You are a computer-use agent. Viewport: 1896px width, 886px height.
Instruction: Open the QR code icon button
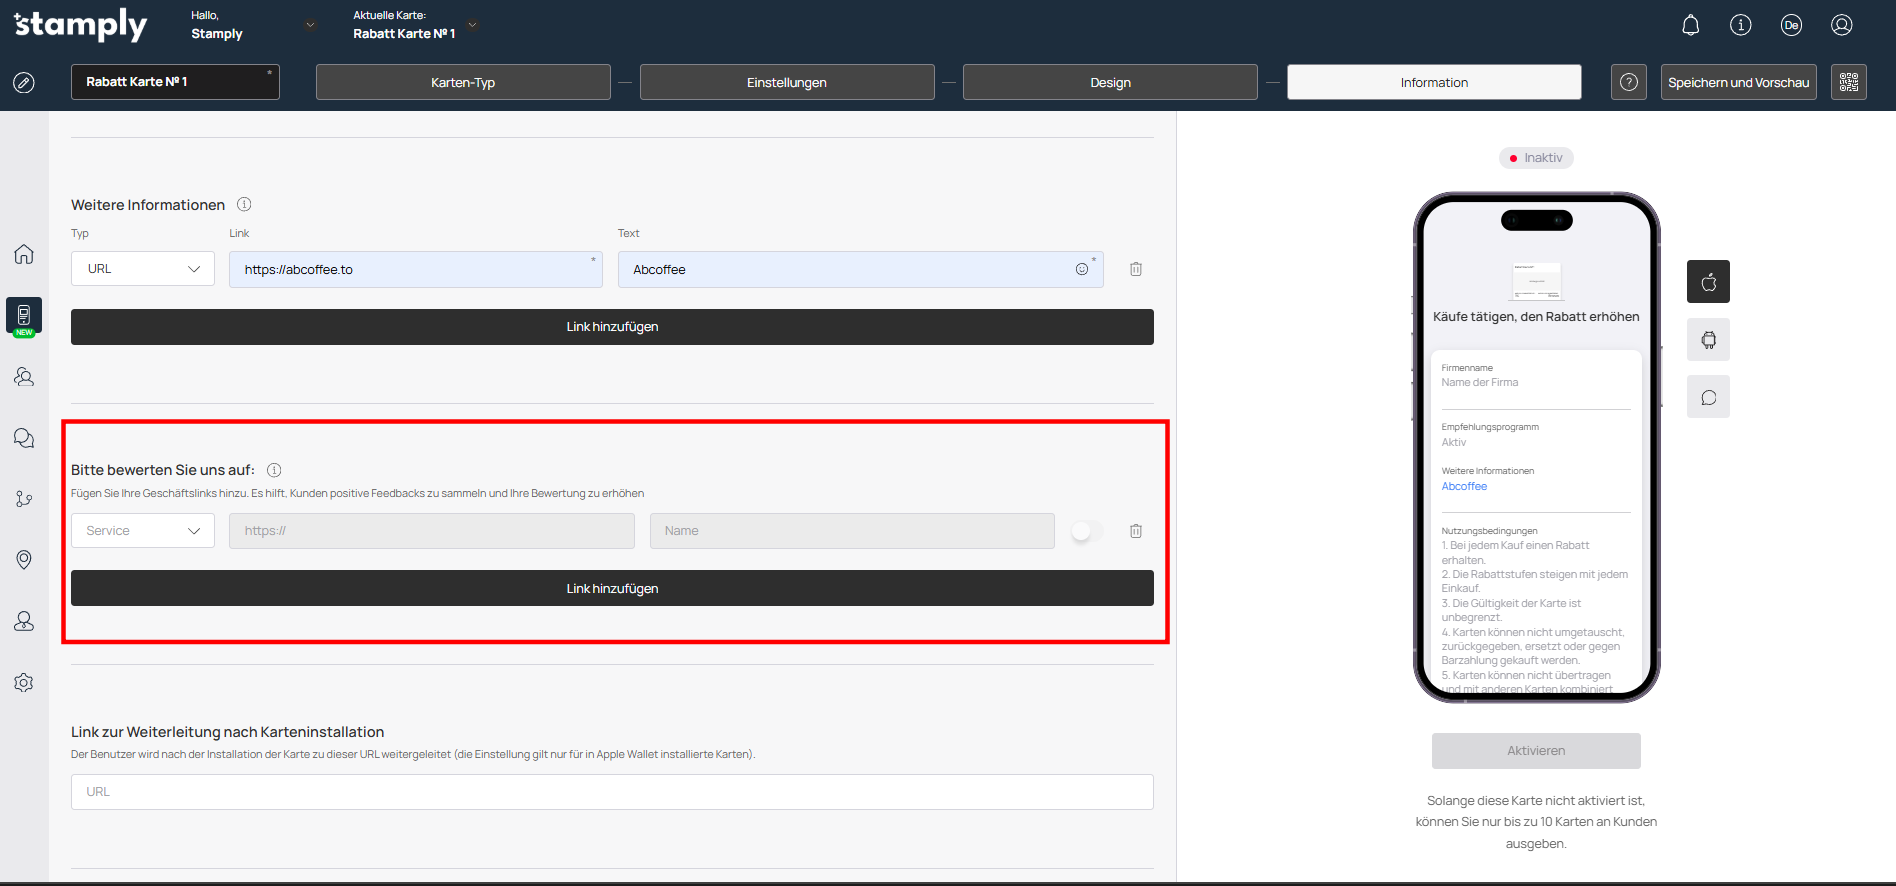click(1848, 82)
